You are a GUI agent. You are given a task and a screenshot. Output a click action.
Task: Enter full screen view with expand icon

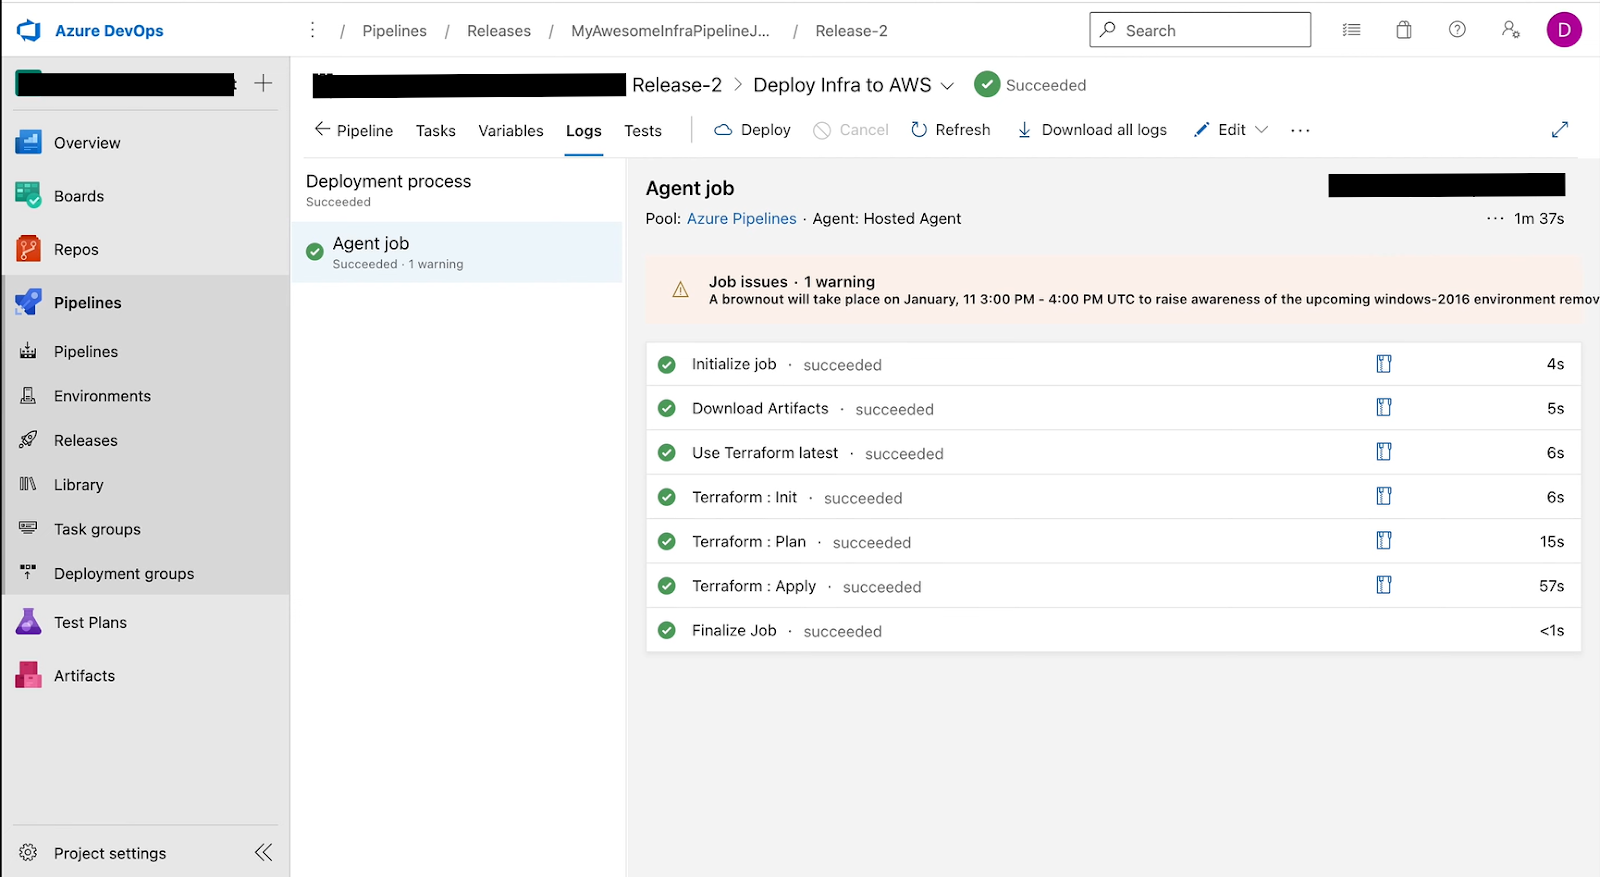tap(1559, 130)
